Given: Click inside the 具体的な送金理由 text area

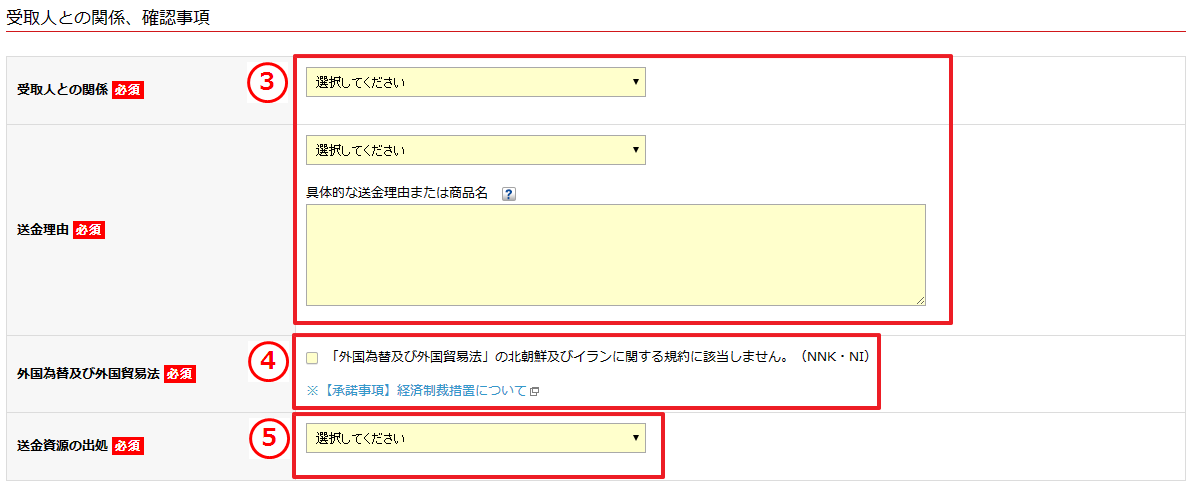Looking at the screenshot, I should point(616,255).
